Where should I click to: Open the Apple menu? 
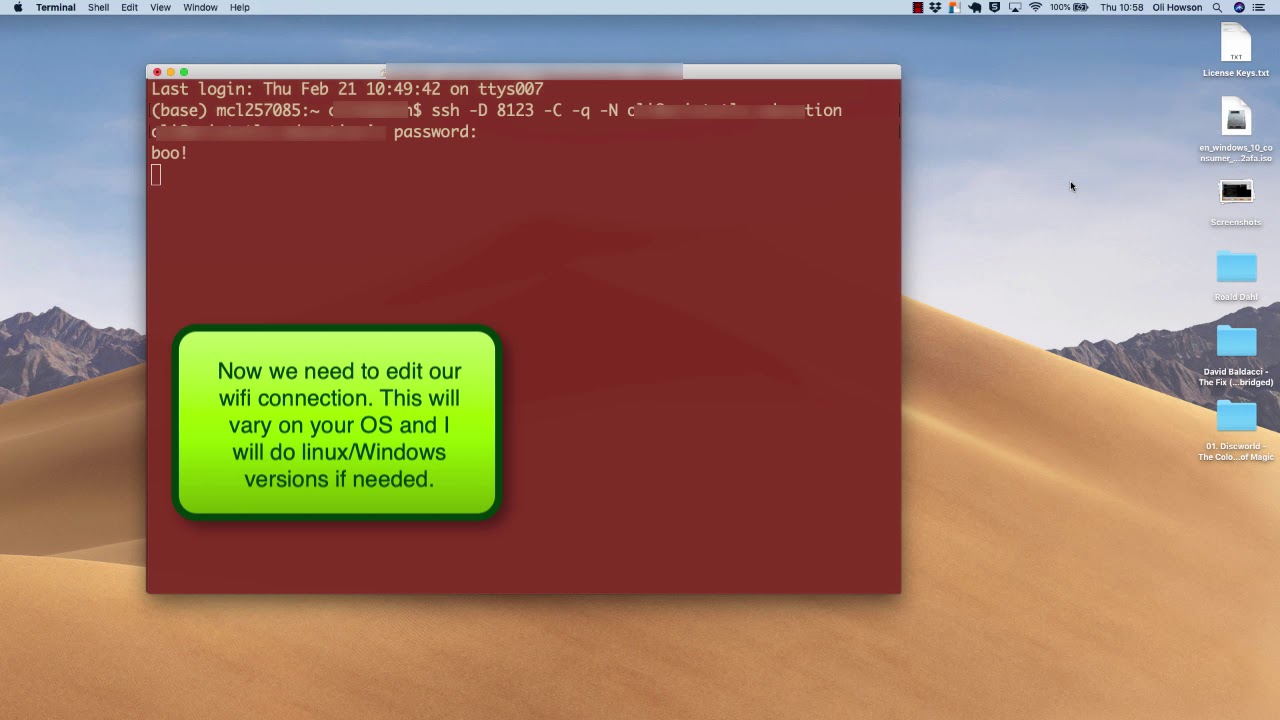pyautogui.click(x=17, y=7)
